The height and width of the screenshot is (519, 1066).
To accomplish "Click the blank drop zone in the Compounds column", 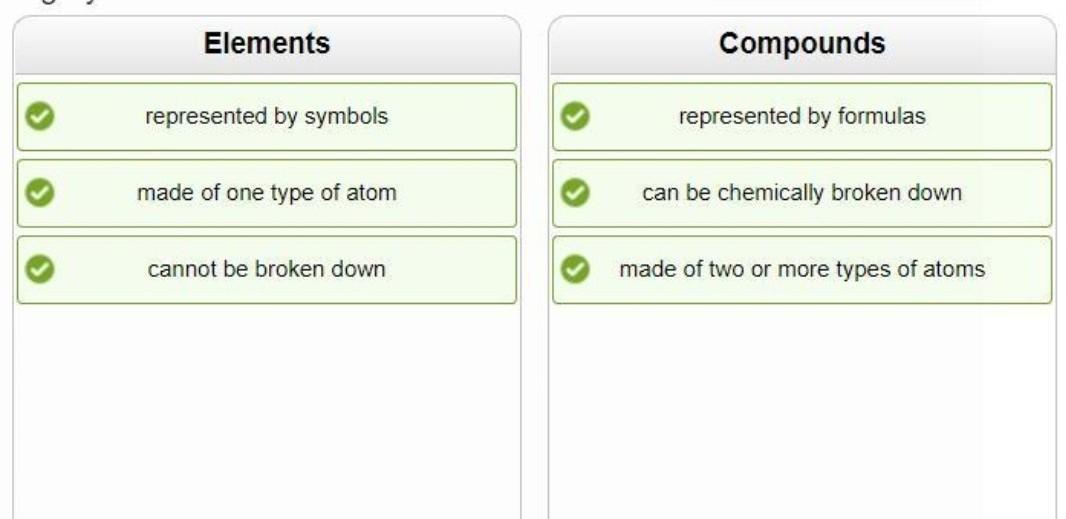I will (802, 410).
